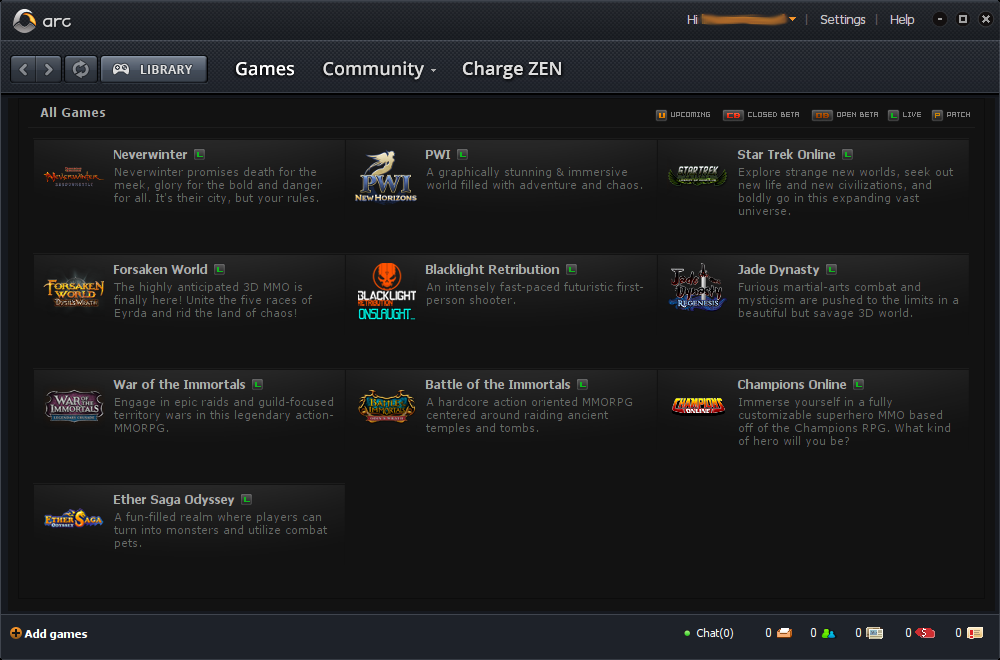Go forward with the right arrow button

[x=48, y=69]
